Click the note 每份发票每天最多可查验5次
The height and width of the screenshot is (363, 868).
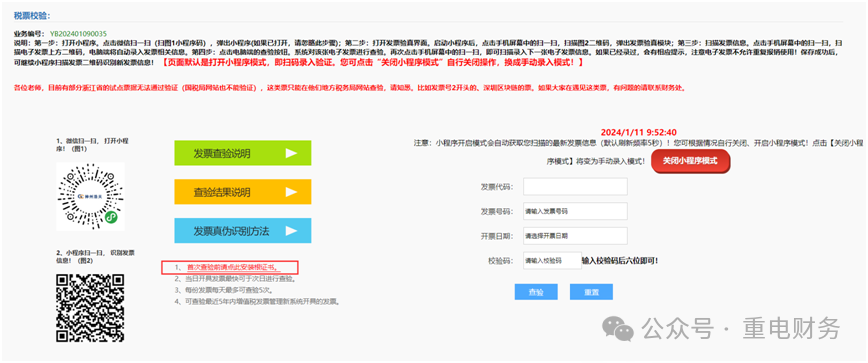tap(225, 290)
